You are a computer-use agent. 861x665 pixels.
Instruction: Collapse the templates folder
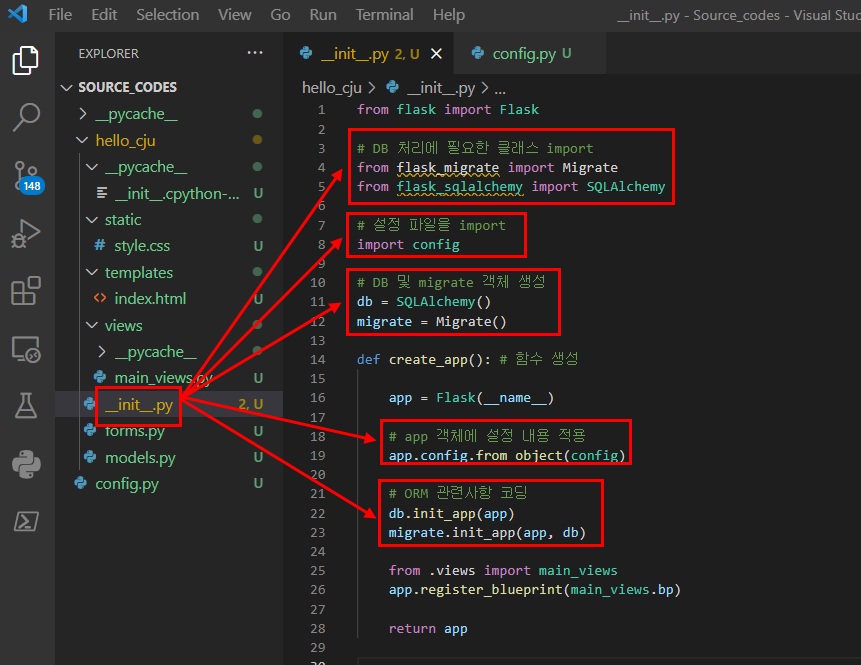click(92, 272)
